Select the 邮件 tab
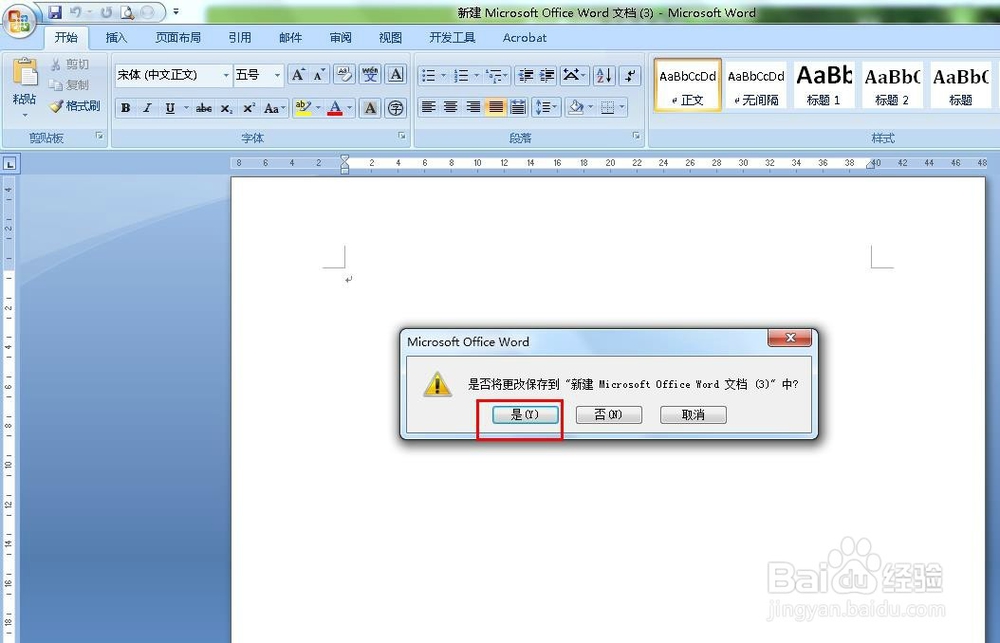Screen dimensions: 1000x643 point(290,38)
